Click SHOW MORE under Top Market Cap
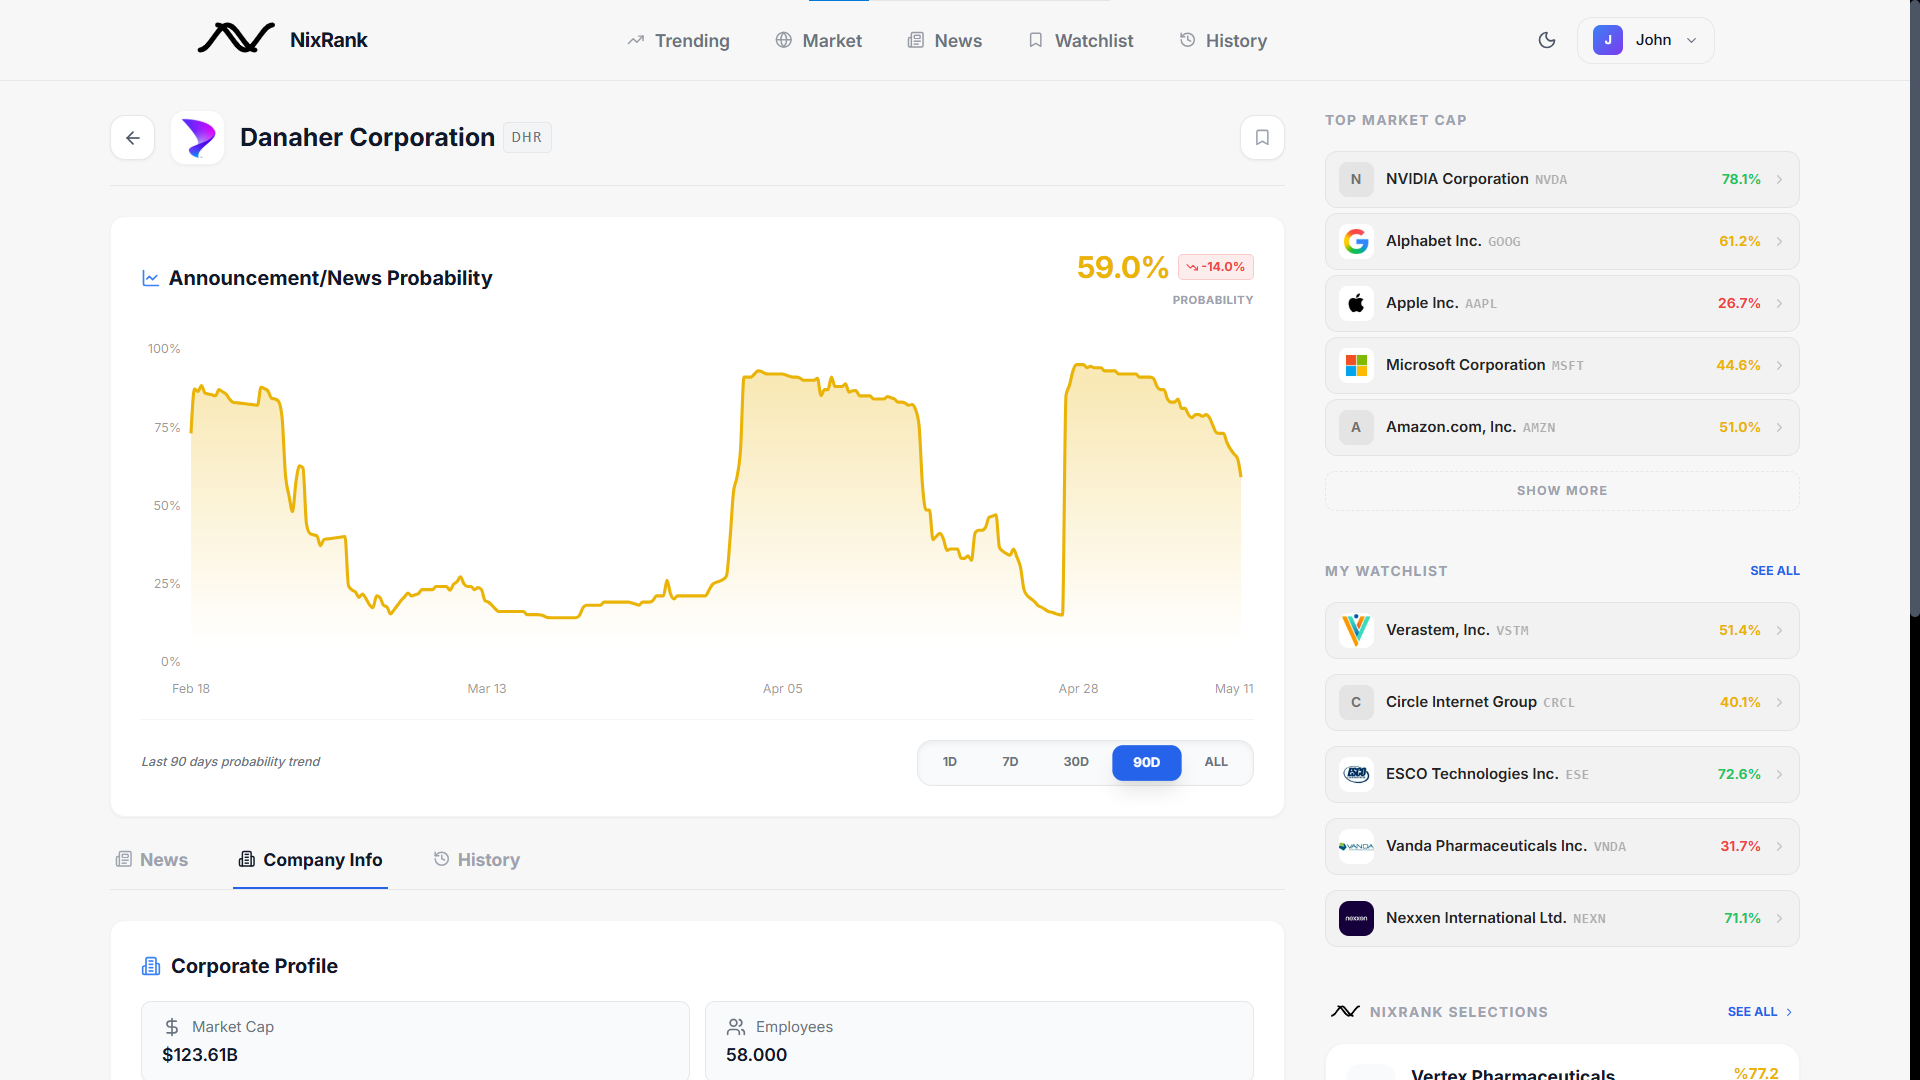Image resolution: width=1920 pixels, height=1080 pixels. point(1562,491)
